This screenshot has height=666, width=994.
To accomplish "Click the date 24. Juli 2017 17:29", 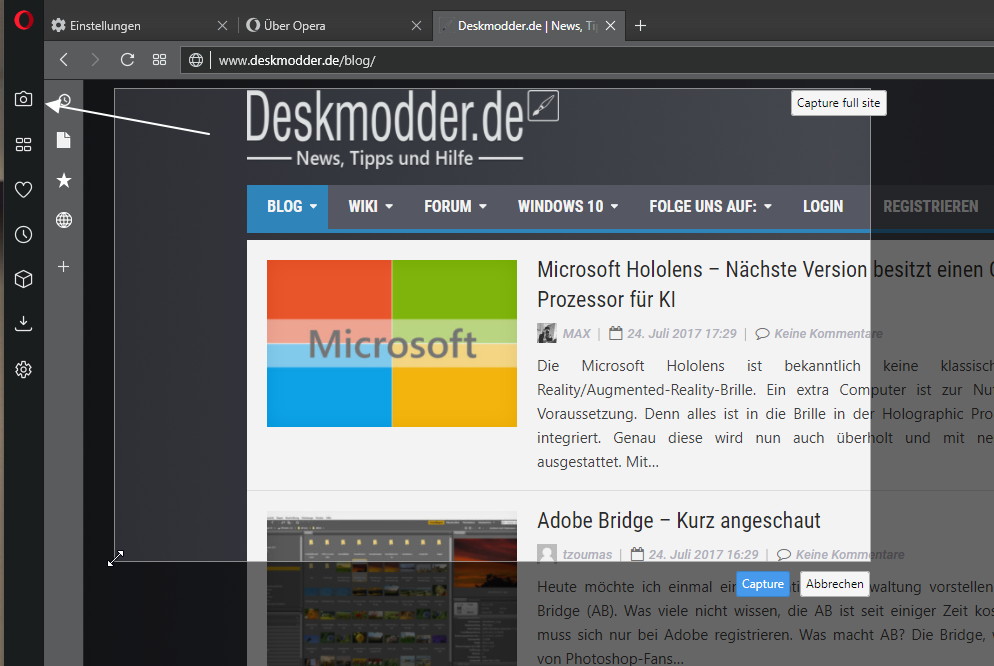I will click(x=681, y=334).
